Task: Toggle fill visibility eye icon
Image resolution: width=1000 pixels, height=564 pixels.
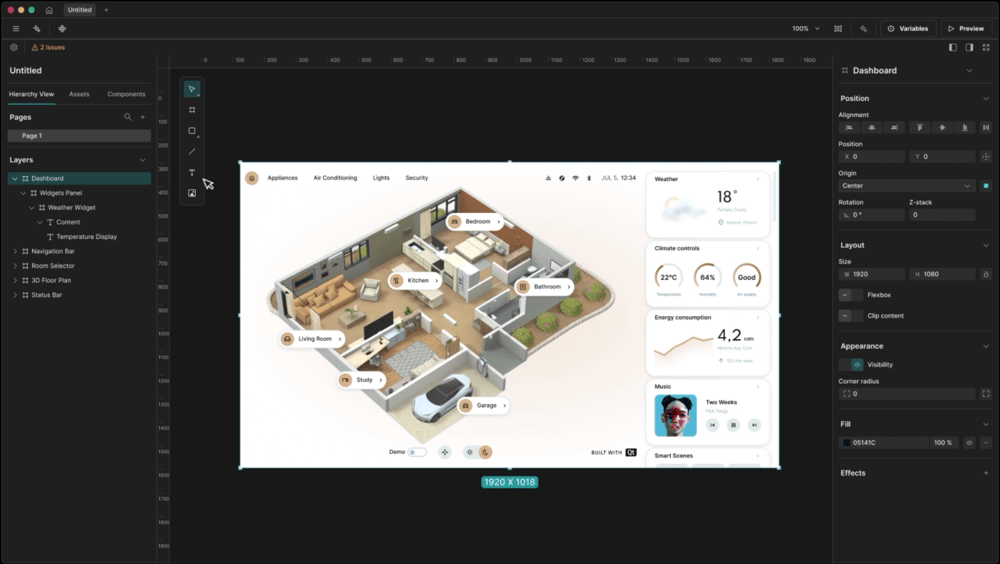Action: (x=969, y=443)
